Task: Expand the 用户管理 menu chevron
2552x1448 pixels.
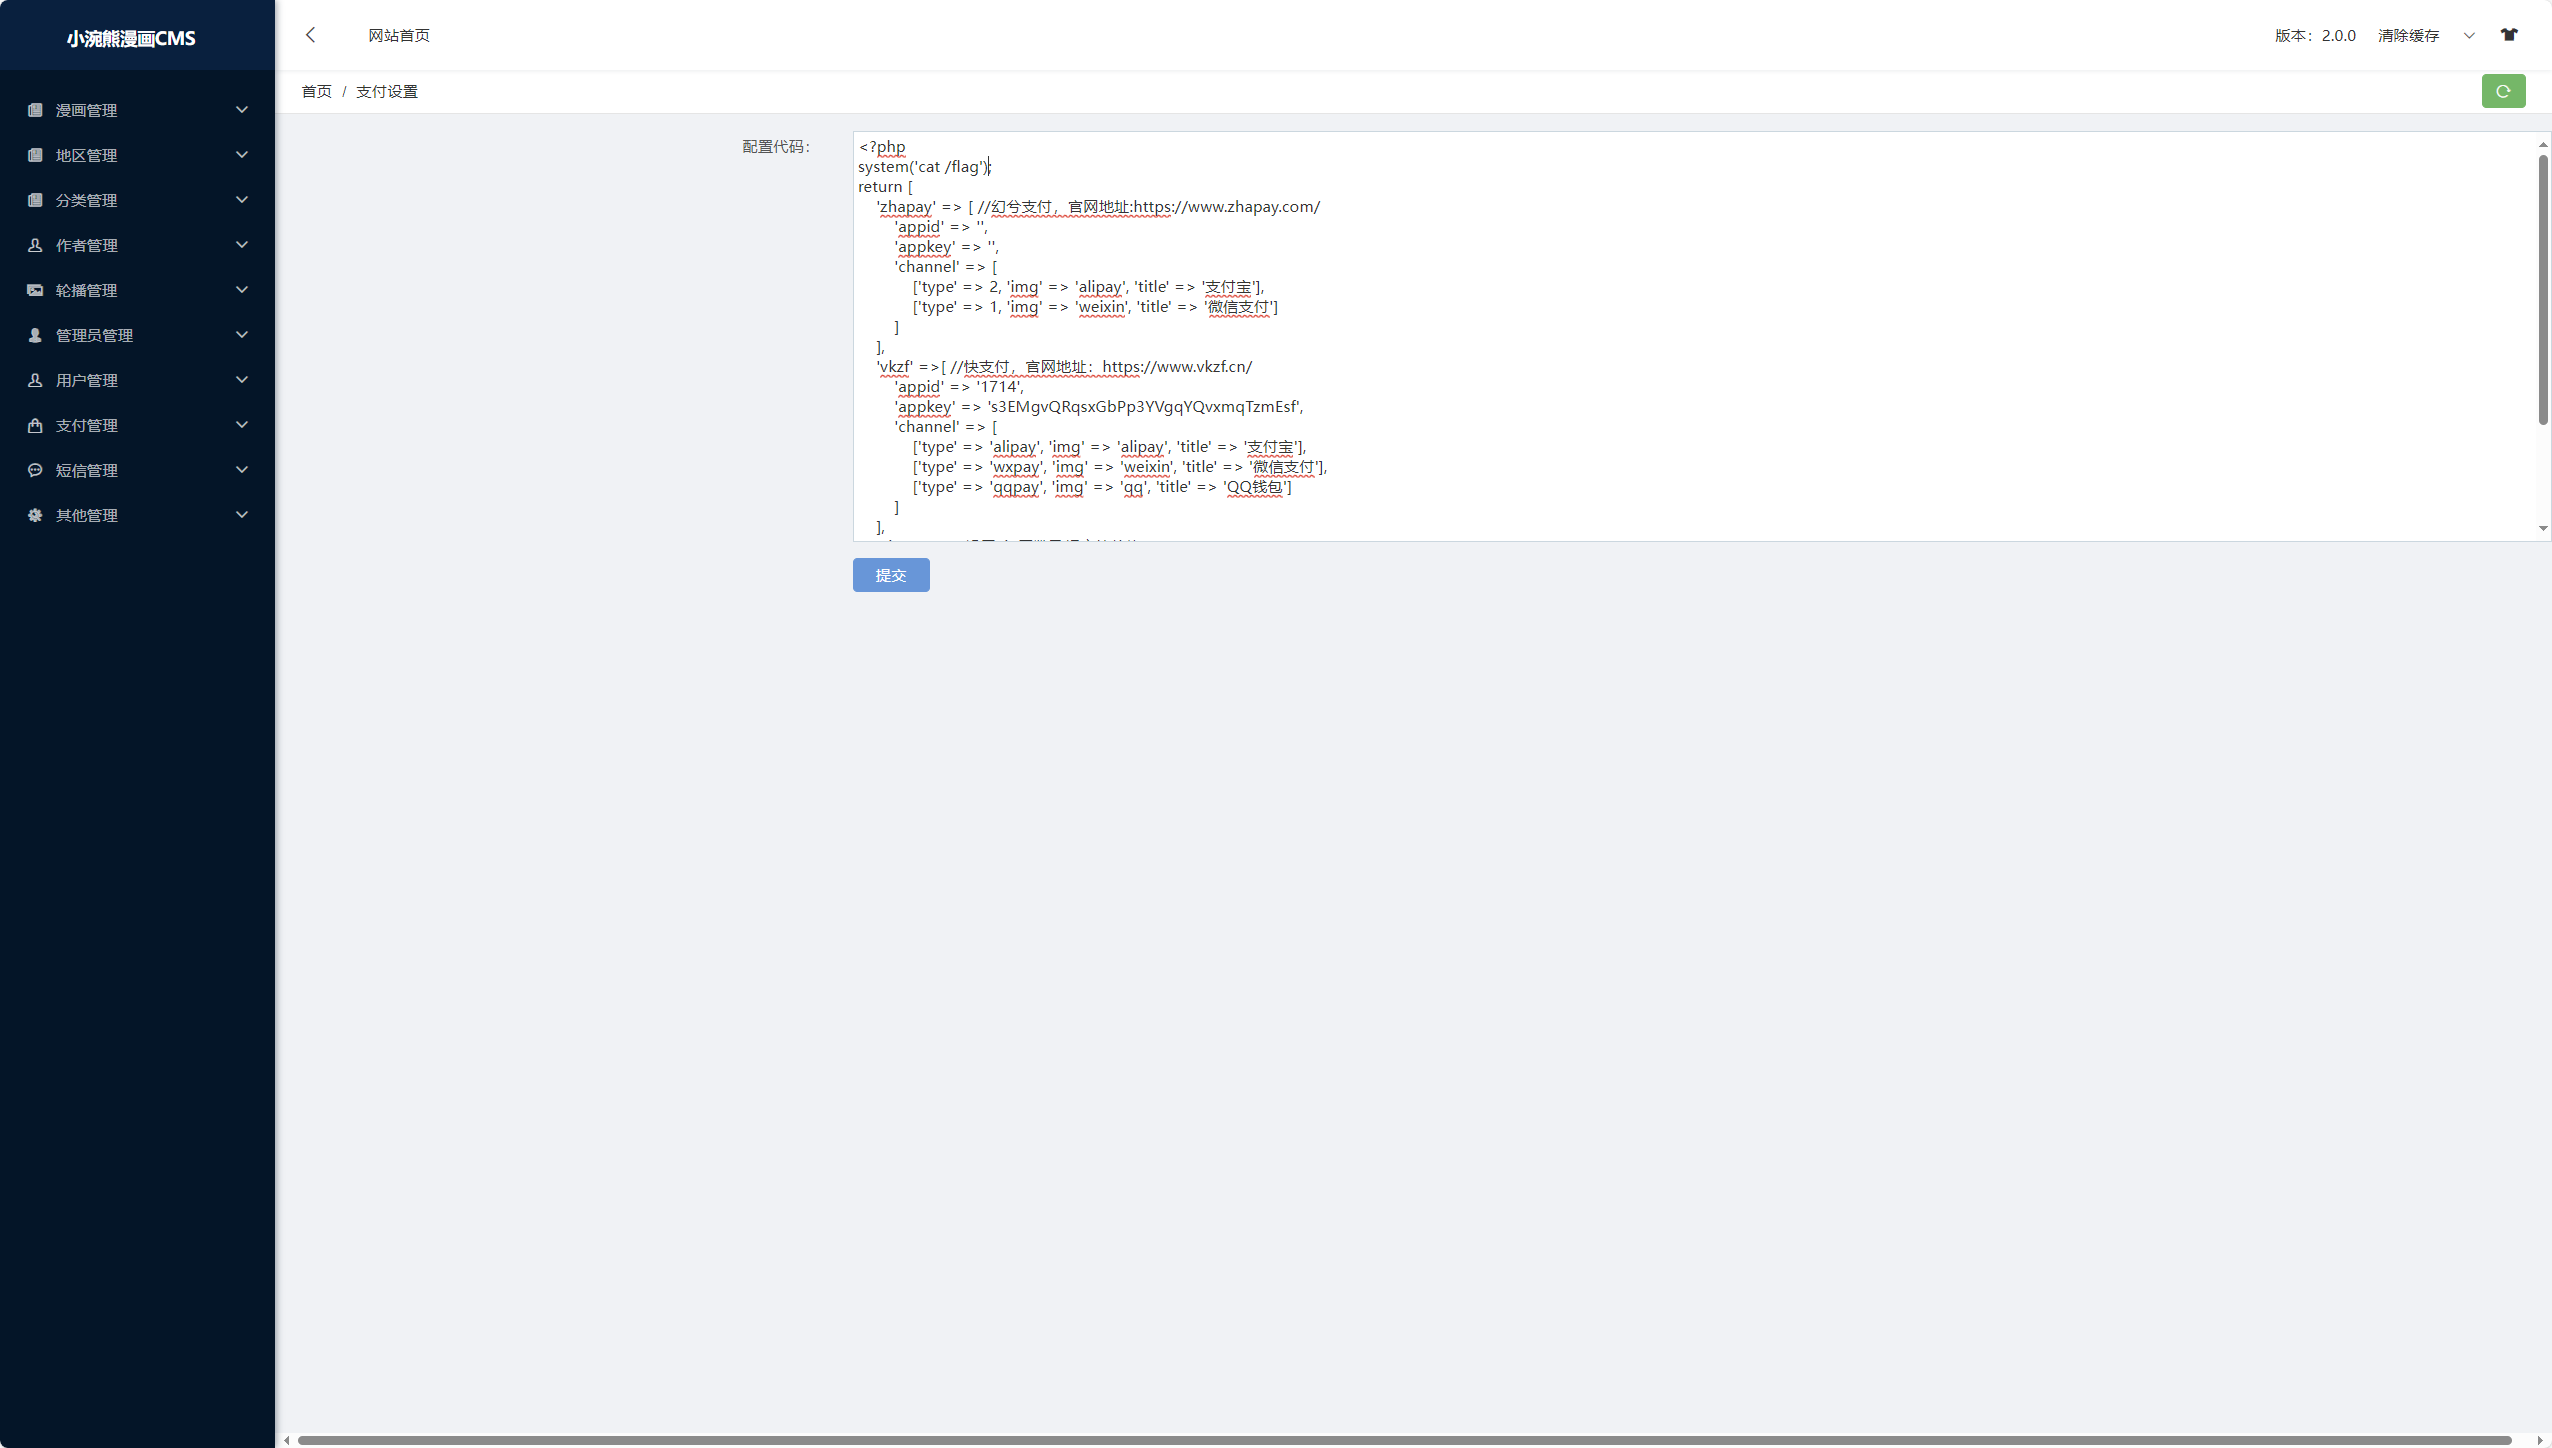Action: (x=242, y=380)
